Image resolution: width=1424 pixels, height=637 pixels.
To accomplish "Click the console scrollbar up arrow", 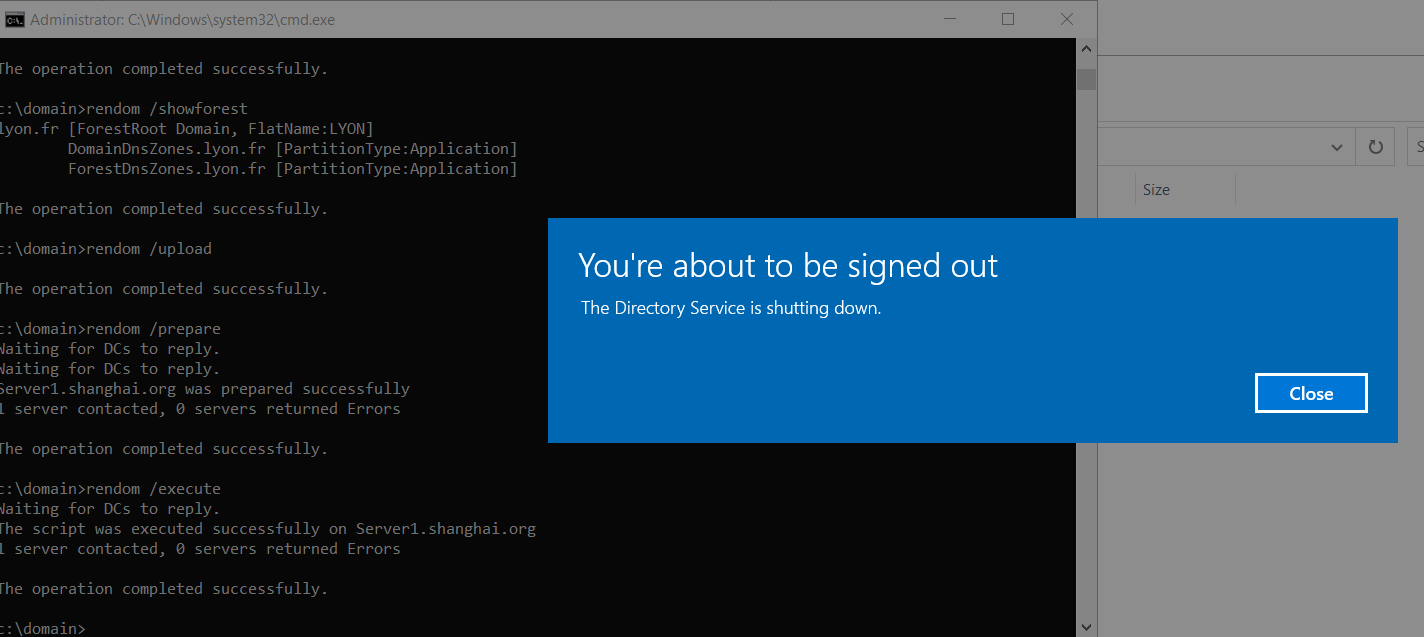I will 1086,48.
